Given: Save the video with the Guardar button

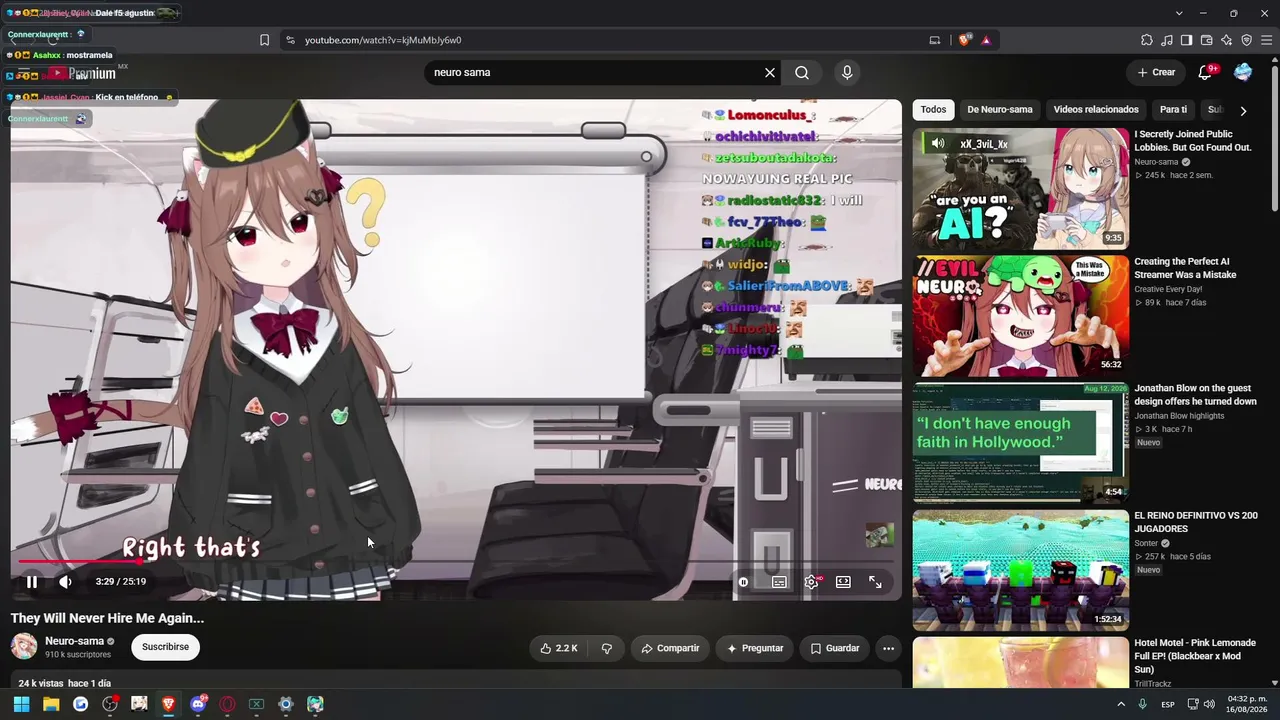Looking at the screenshot, I should 835,648.
